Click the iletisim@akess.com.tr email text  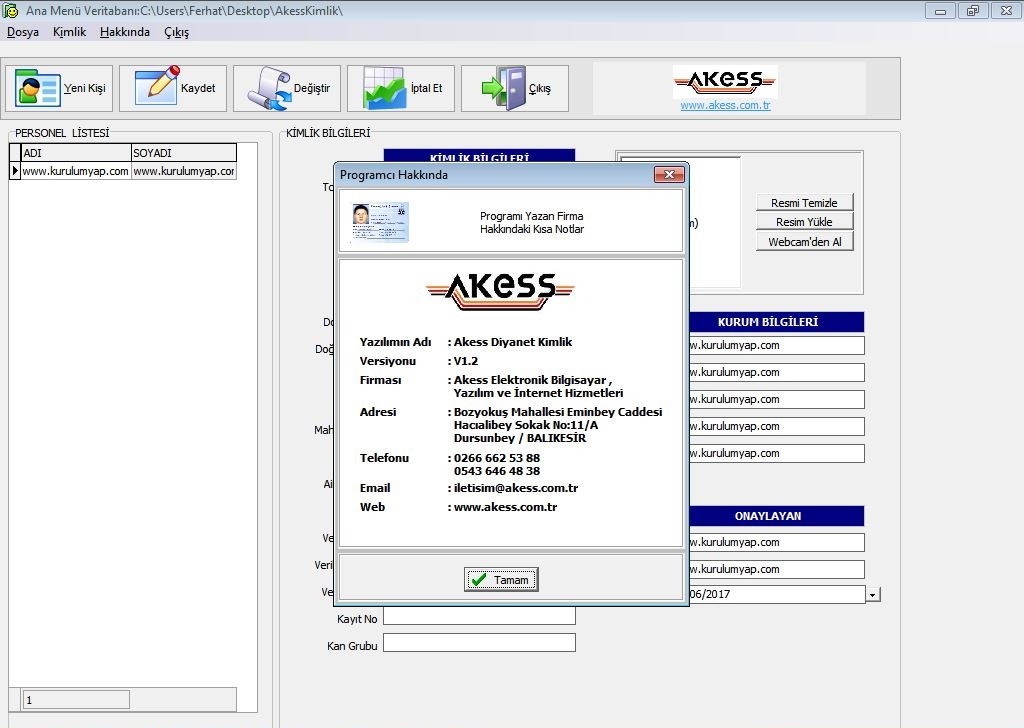(x=516, y=488)
